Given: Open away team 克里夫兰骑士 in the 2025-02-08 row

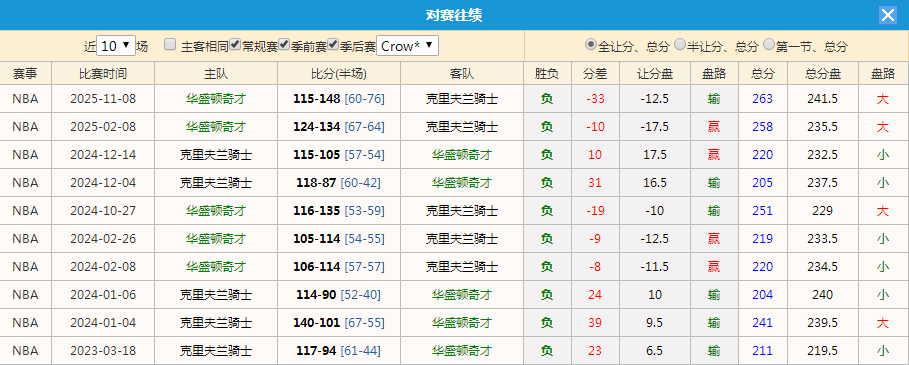Looking at the screenshot, I should click(x=461, y=127).
